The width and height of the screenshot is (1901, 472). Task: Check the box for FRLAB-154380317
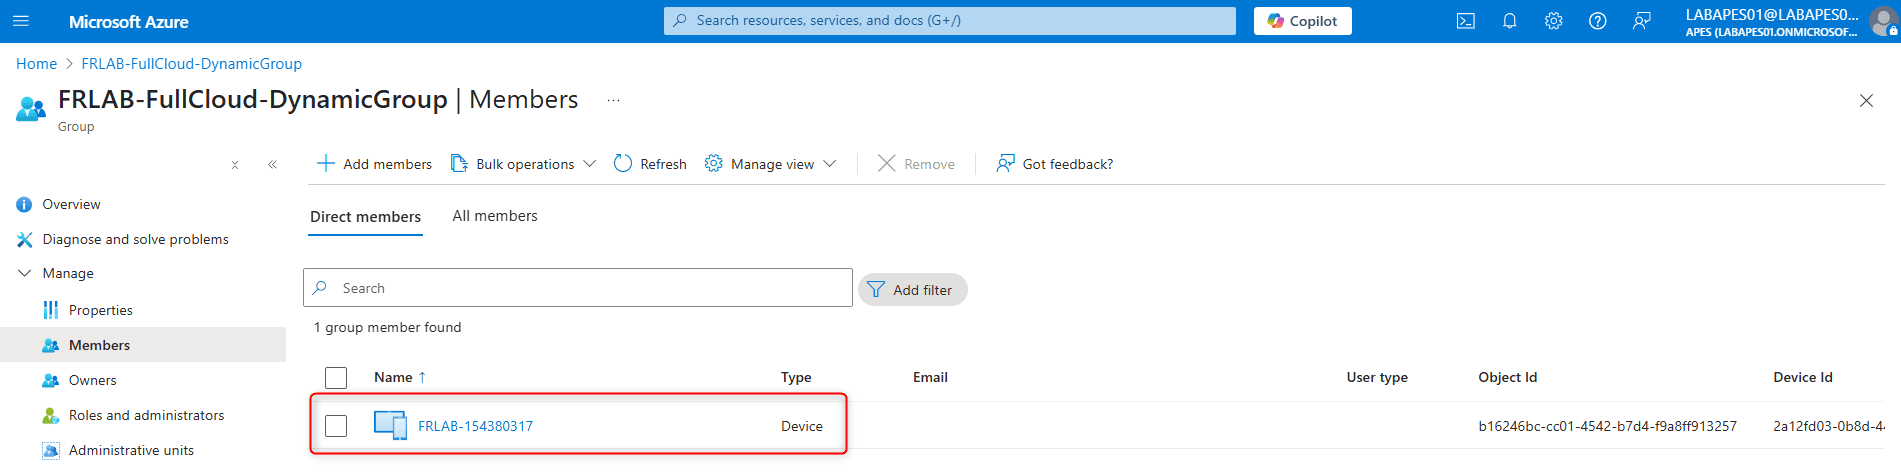coord(336,426)
